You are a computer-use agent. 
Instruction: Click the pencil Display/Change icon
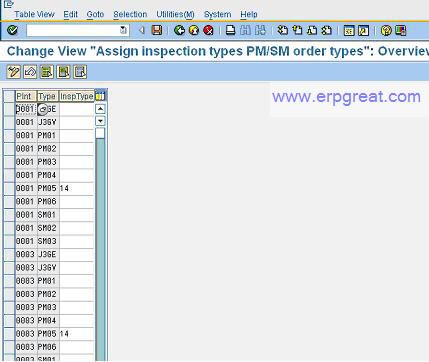click(x=14, y=72)
